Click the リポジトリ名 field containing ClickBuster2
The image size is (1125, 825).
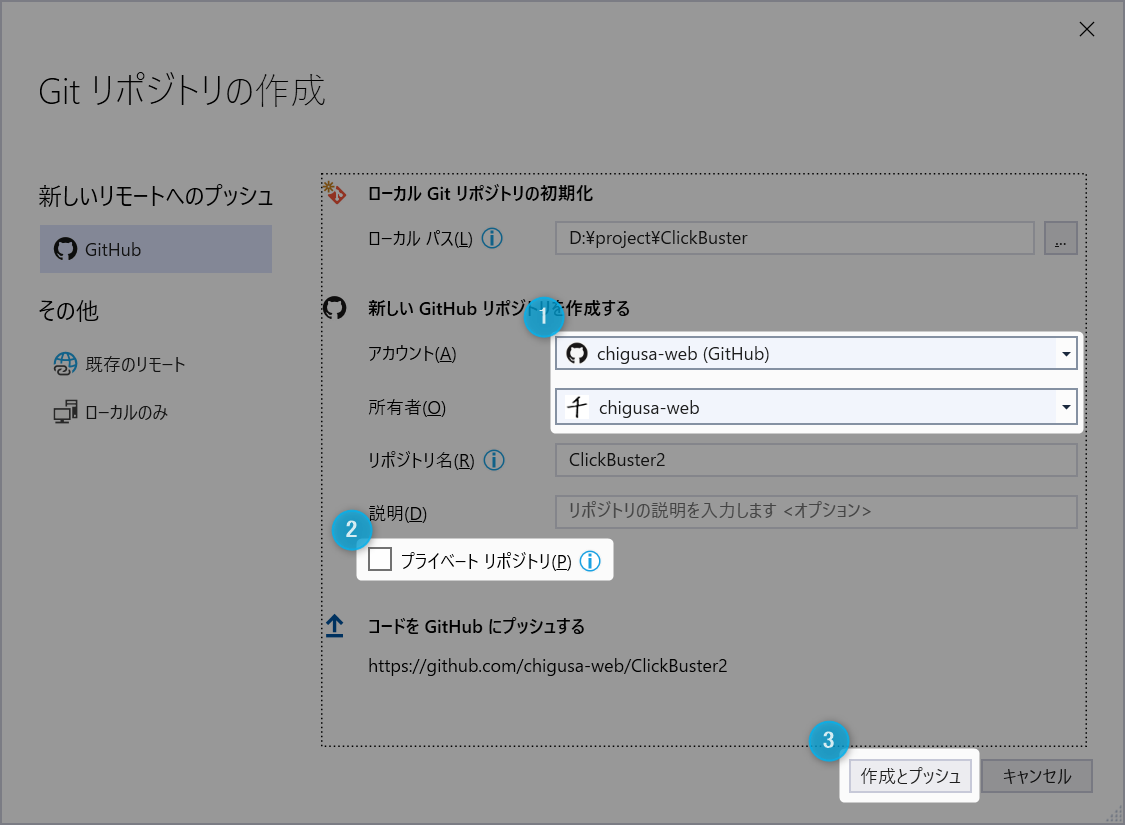point(816,460)
